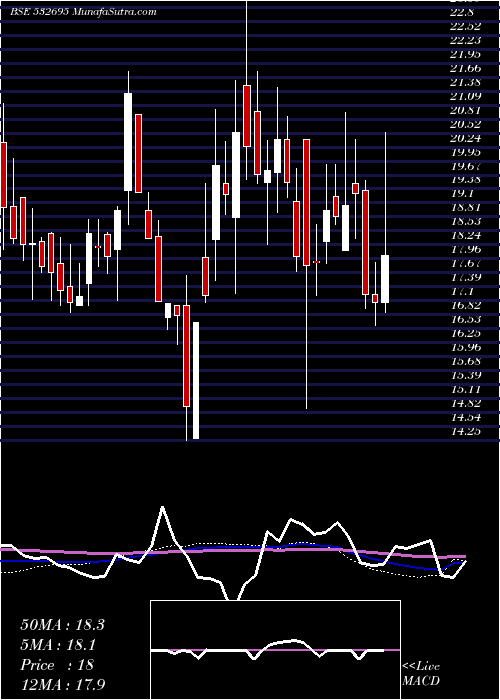Screen dimensions: 500x700
Task: Select the 18.81 price axis label
Action: [466, 208]
